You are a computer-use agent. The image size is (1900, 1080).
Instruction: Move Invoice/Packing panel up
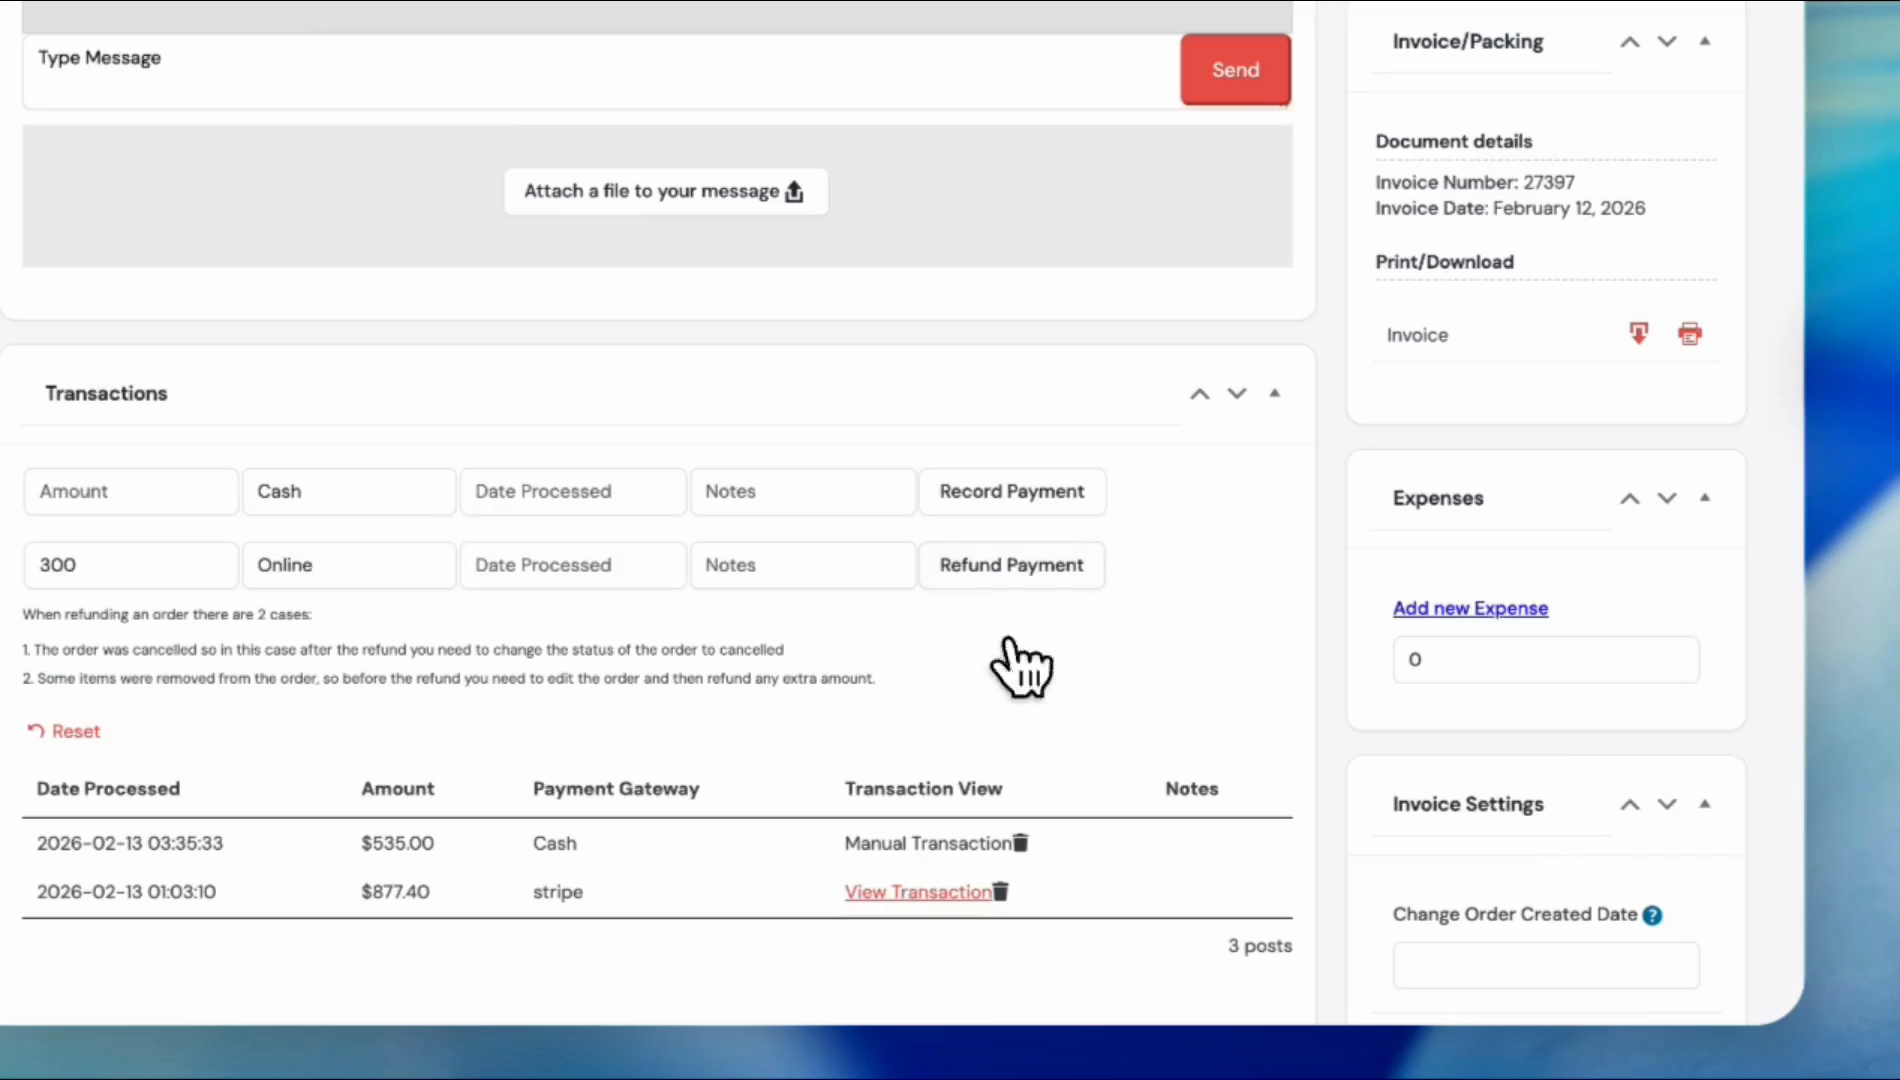[1629, 42]
